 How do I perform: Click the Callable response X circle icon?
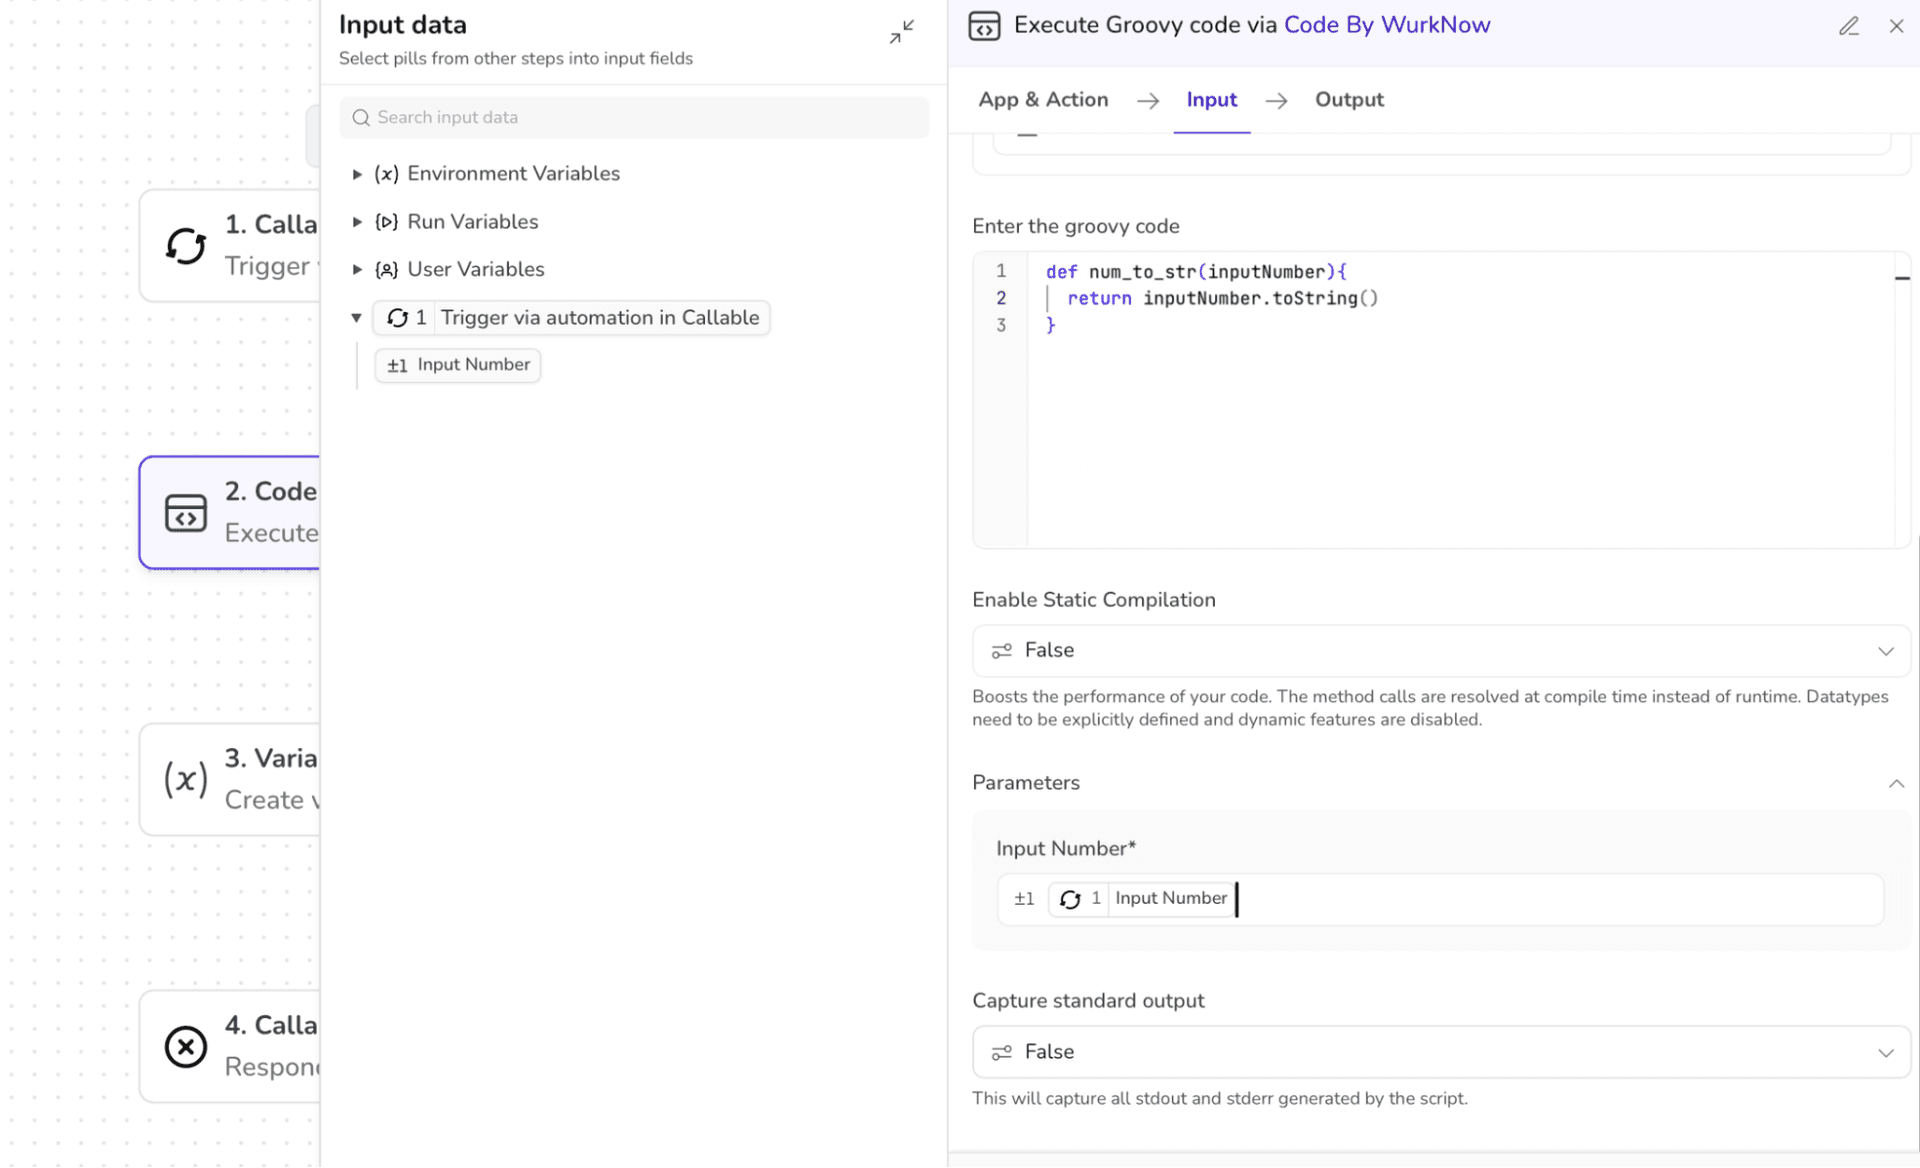coord(186,1046)
